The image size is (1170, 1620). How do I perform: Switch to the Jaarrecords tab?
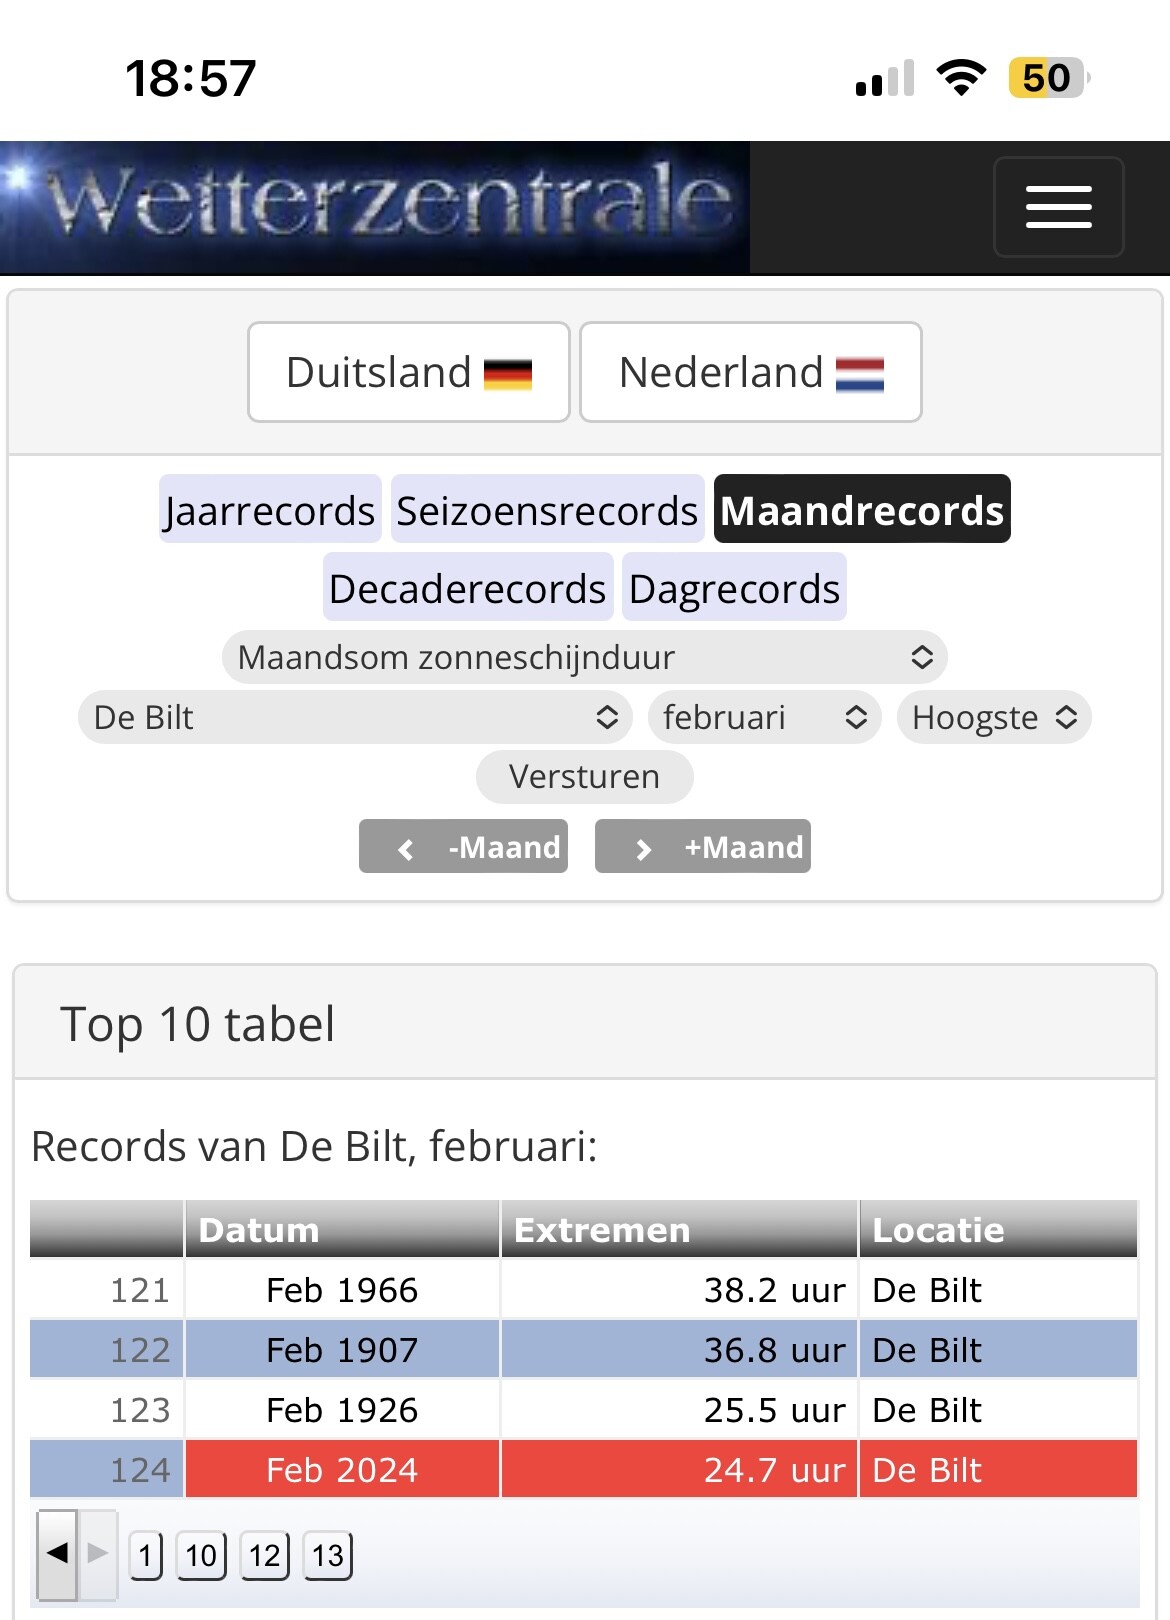(270, 510)
